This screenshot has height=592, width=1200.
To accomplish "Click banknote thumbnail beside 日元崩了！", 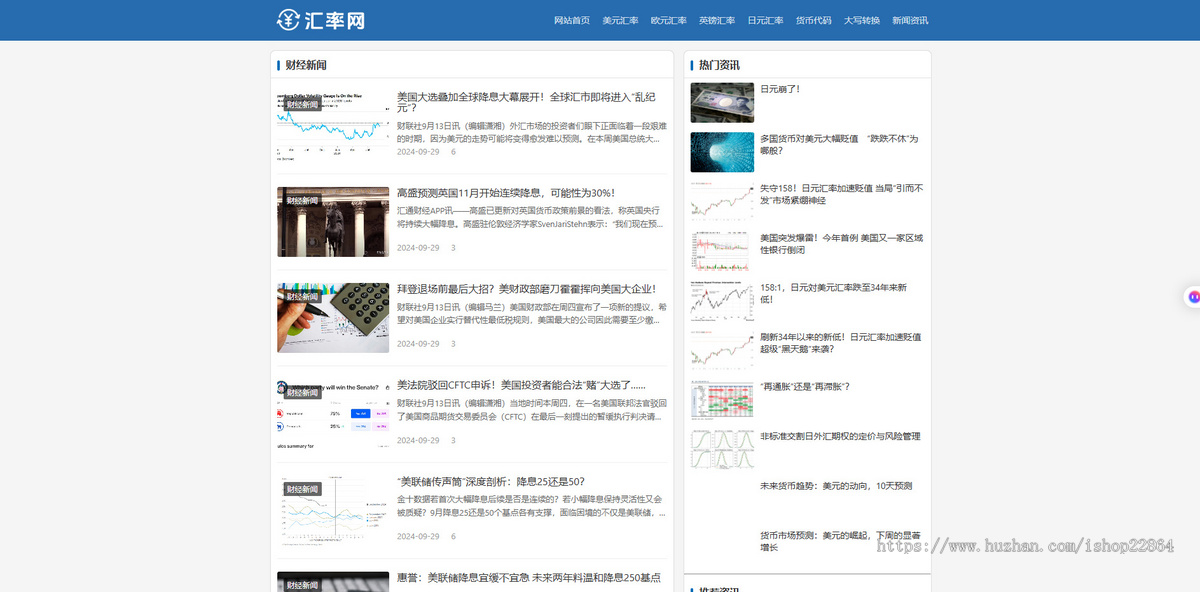I will pyautogui.click(x=722, y=102).
